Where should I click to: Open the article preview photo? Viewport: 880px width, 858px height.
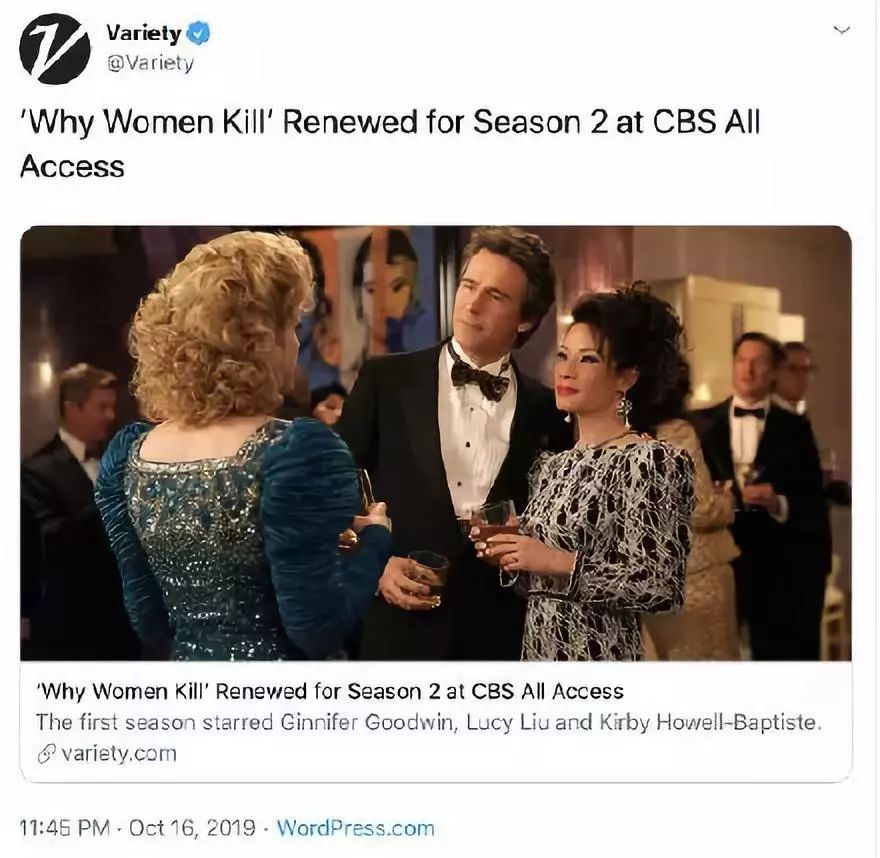point(436,443)
